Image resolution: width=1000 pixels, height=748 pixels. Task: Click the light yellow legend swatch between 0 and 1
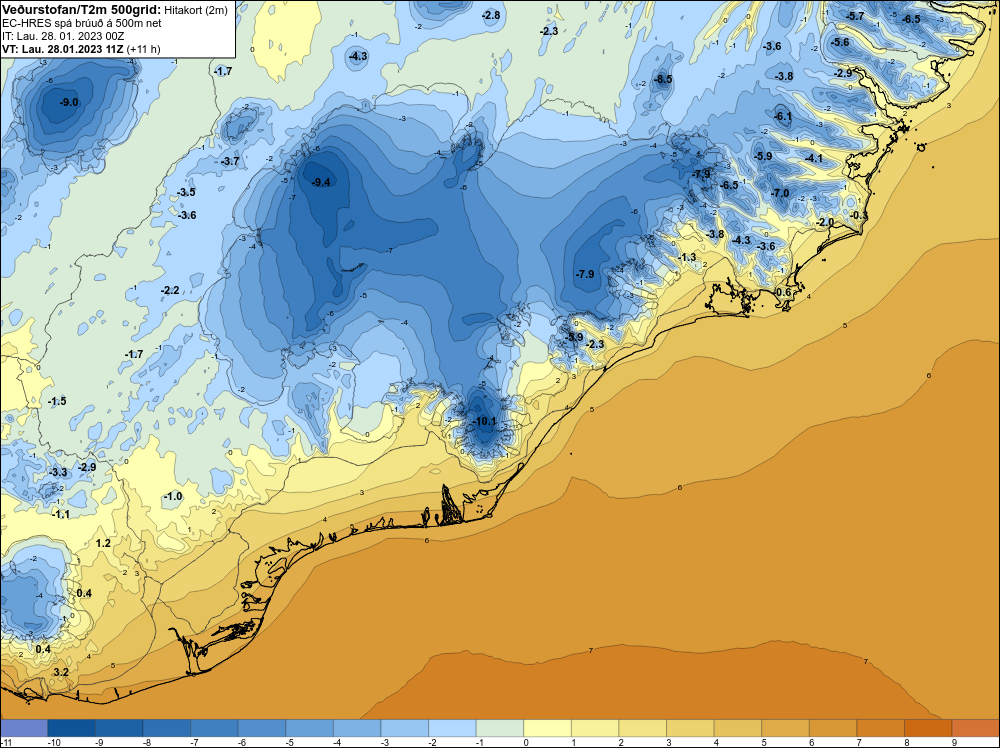(547, 728)
